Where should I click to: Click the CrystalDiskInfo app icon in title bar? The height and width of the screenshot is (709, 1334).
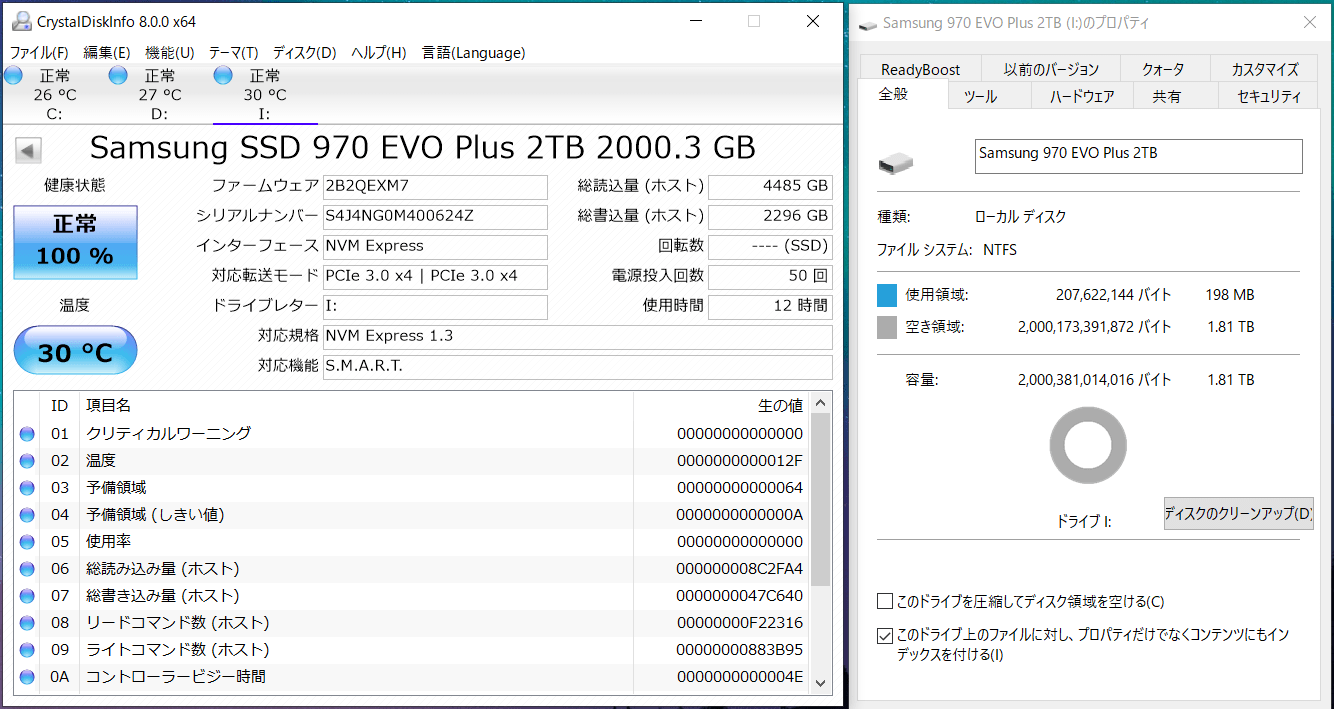pyautogui.click(x=20, y=20)
